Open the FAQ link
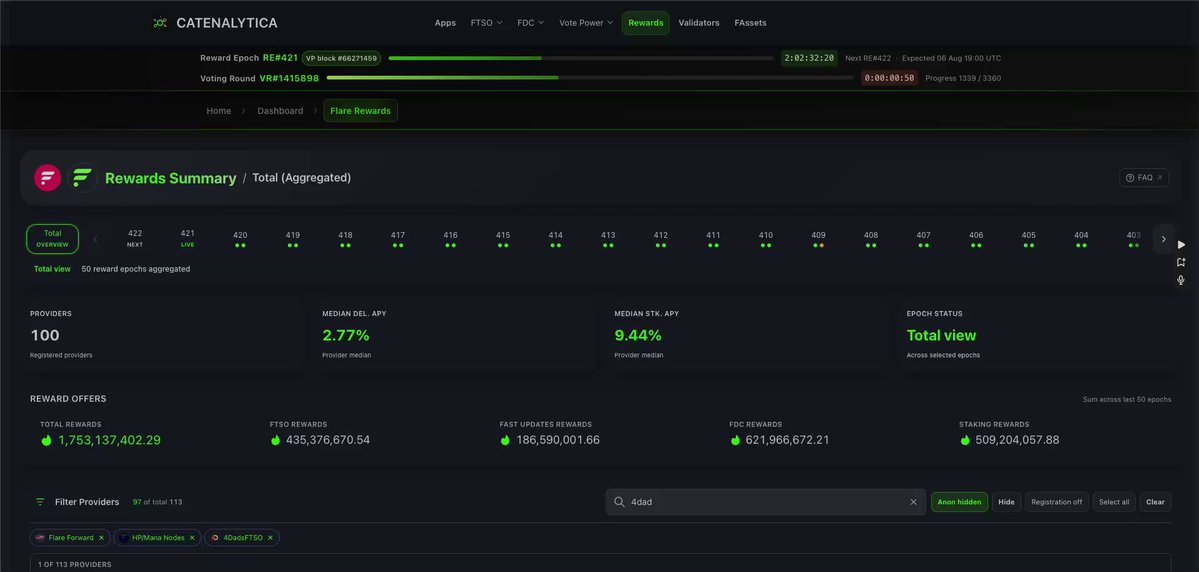Image resolution: width=1199 pixels, height=572 pixels. point(1144,177)
